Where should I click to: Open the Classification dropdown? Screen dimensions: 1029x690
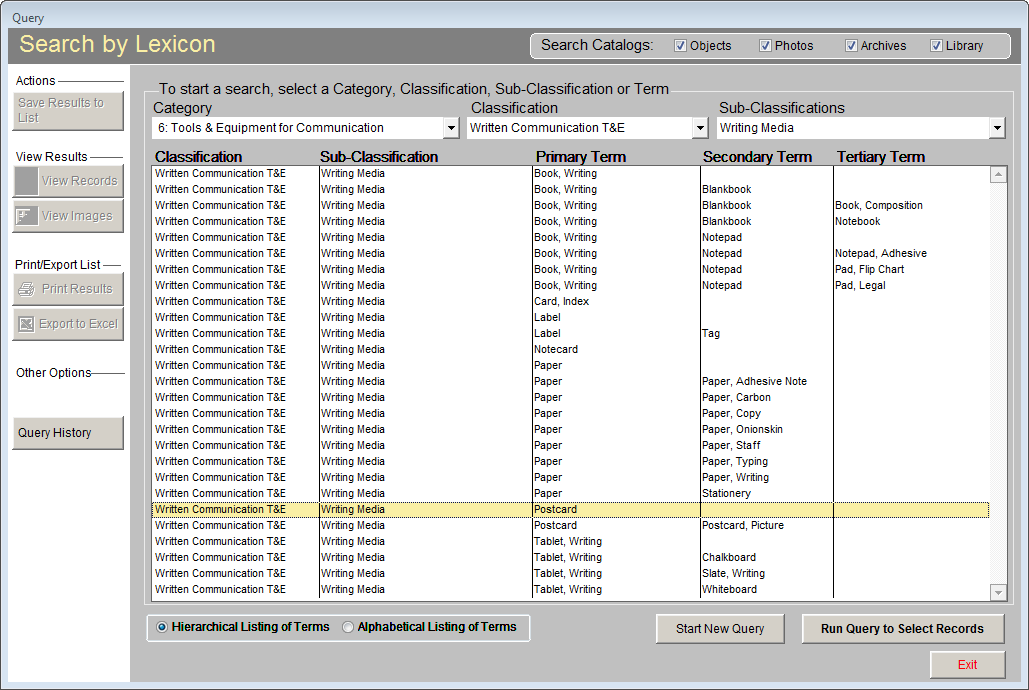pos(700,128)
